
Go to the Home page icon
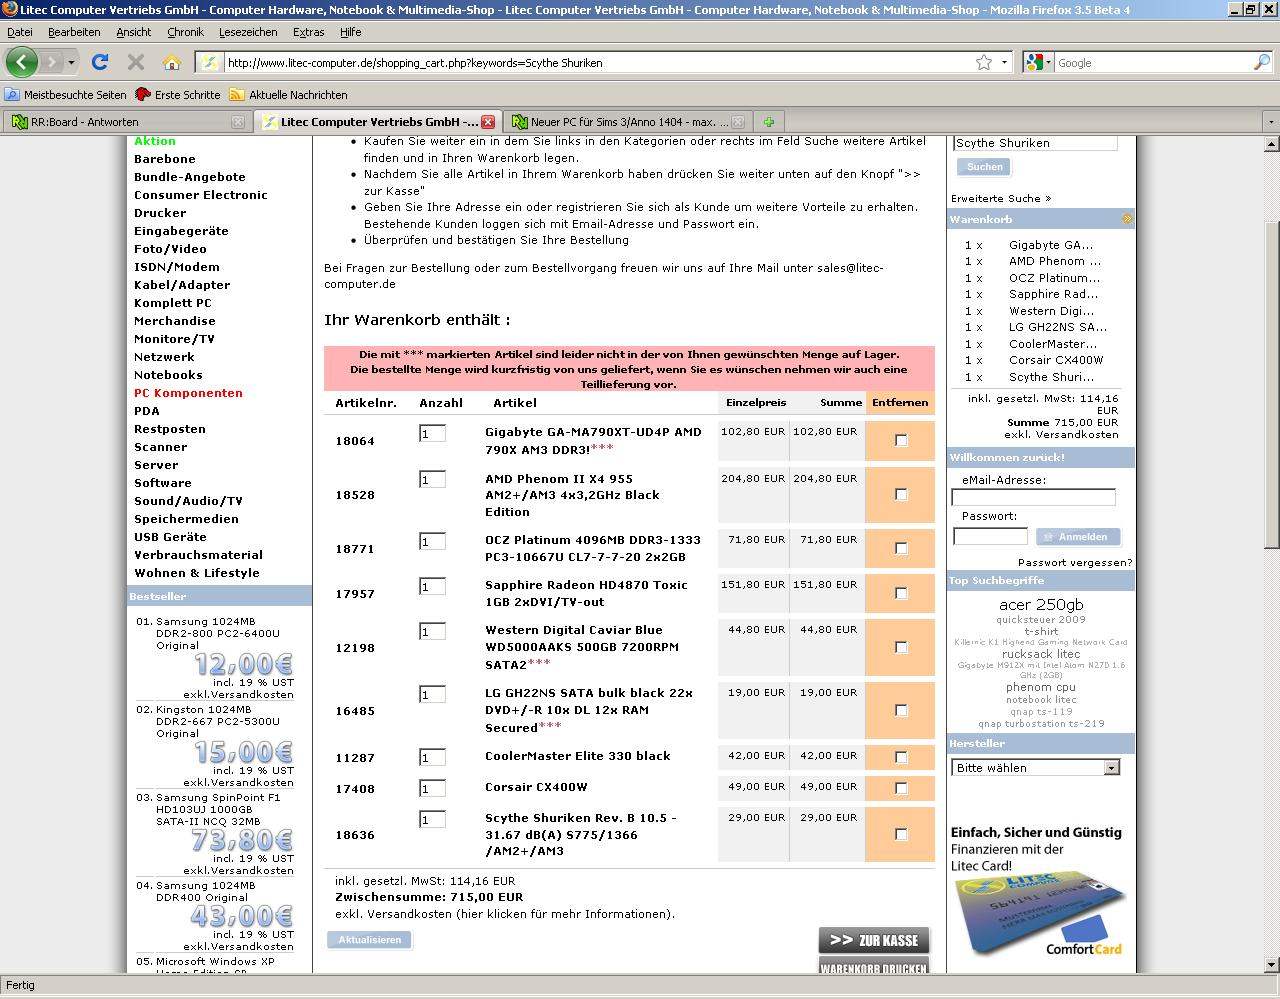click(172, 62)
